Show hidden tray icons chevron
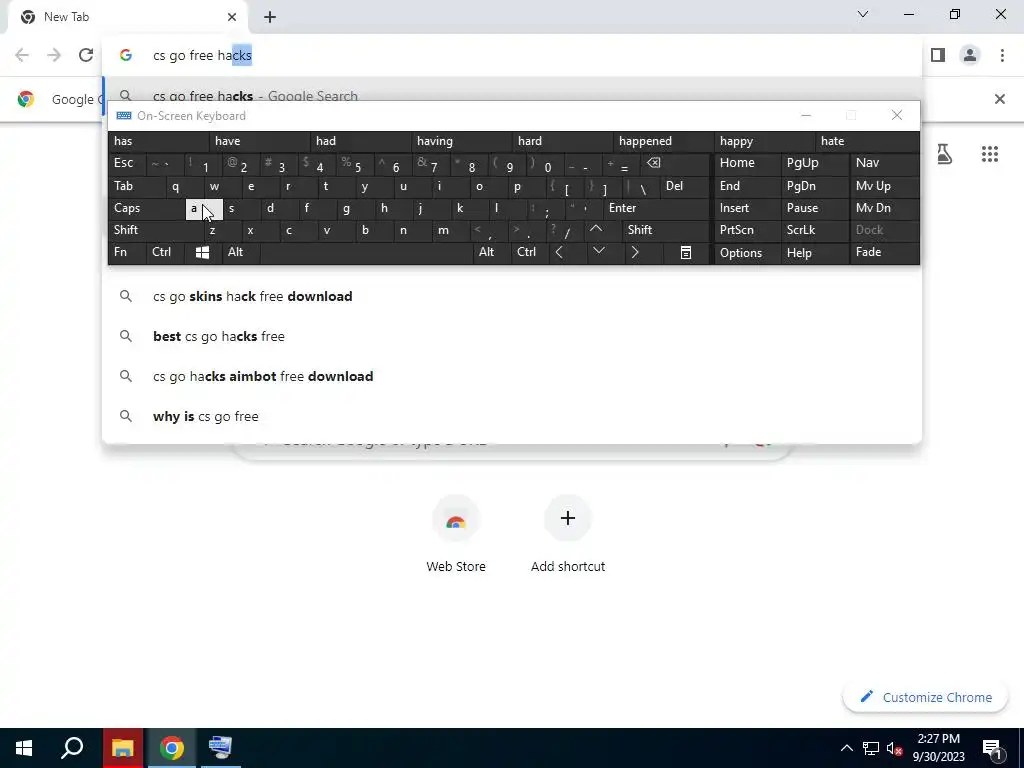The image size is (1024, 768). point(846,748)
